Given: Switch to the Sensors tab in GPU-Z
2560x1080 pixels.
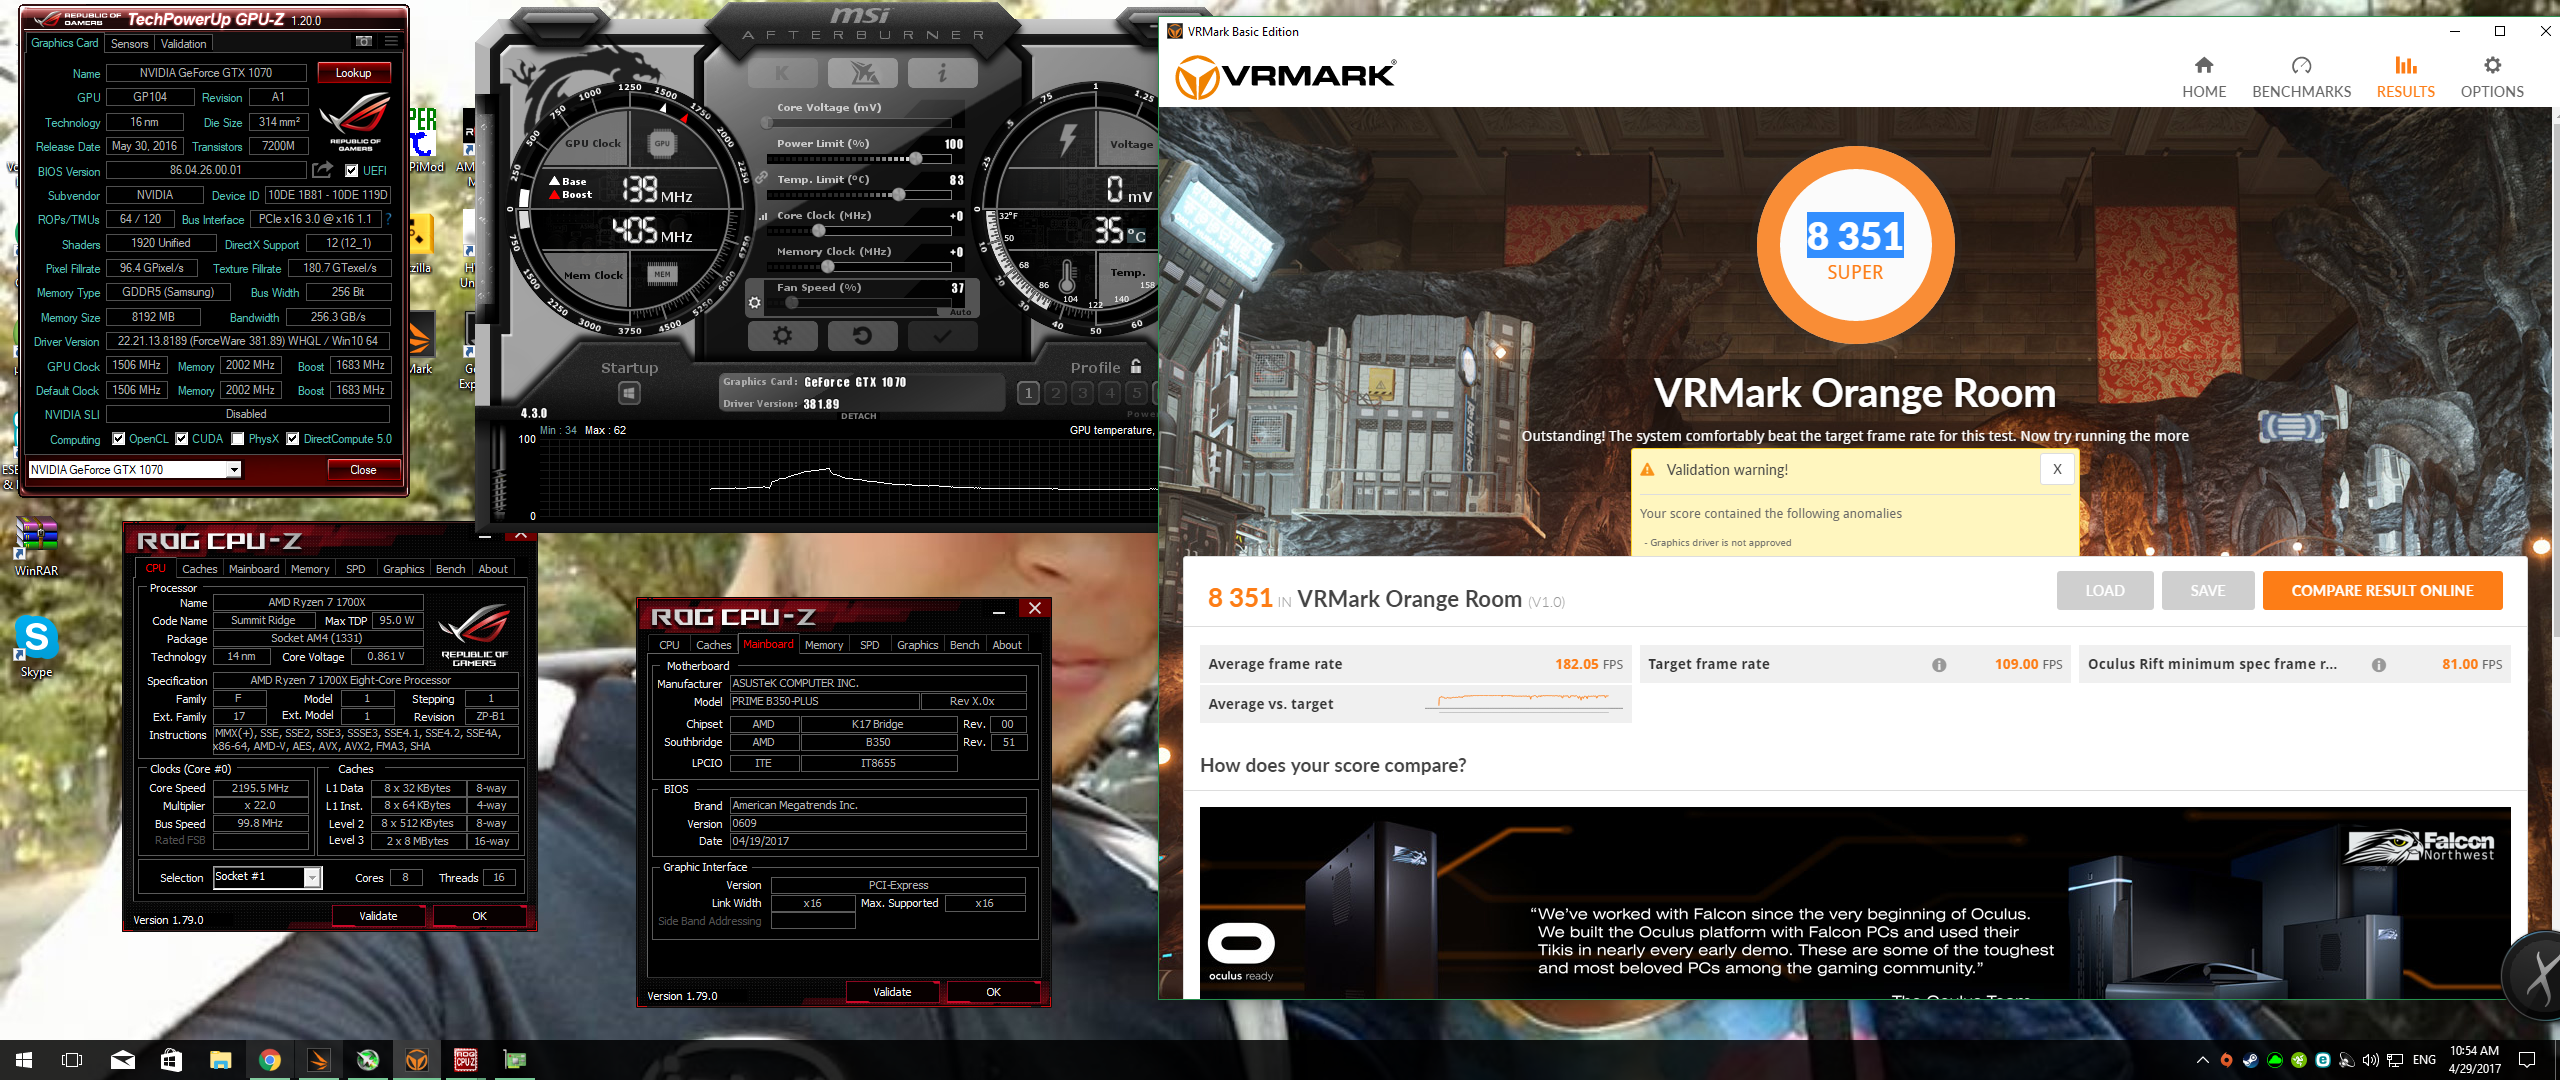Looking at the screenshot, I should coord(129,44).
